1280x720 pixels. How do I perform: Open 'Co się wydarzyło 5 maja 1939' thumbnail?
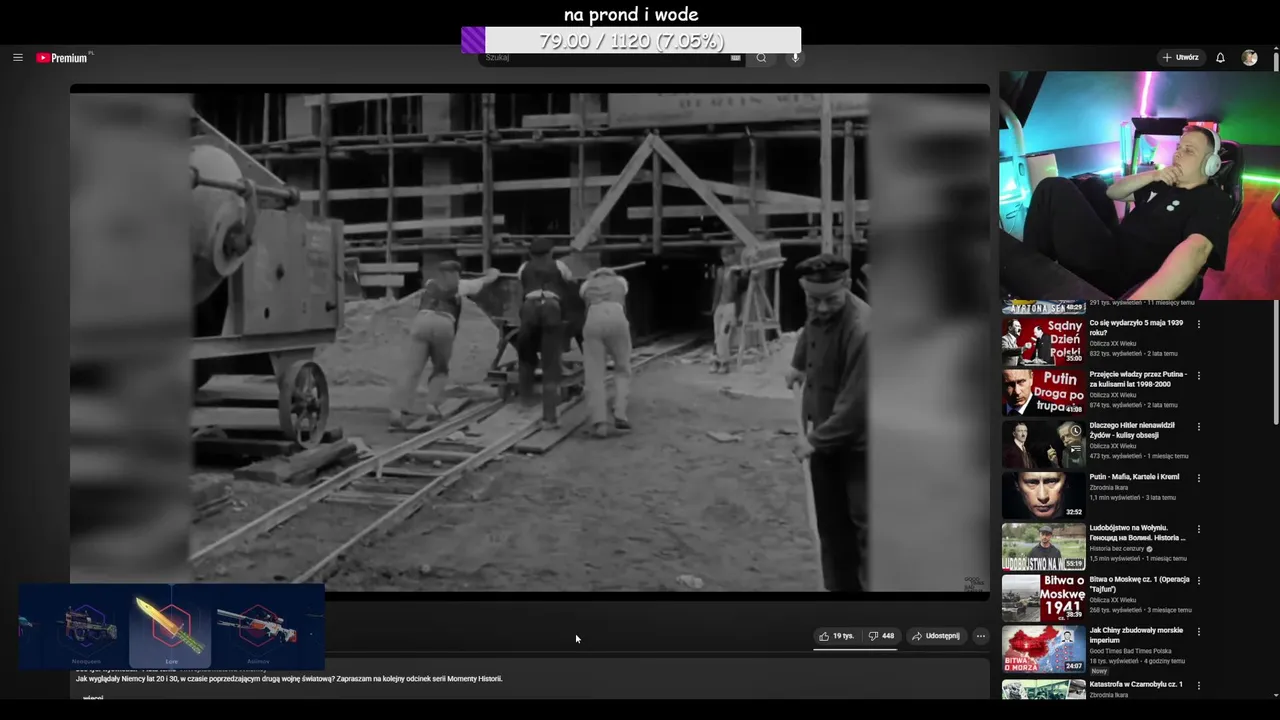click(x=1043, y=341)
